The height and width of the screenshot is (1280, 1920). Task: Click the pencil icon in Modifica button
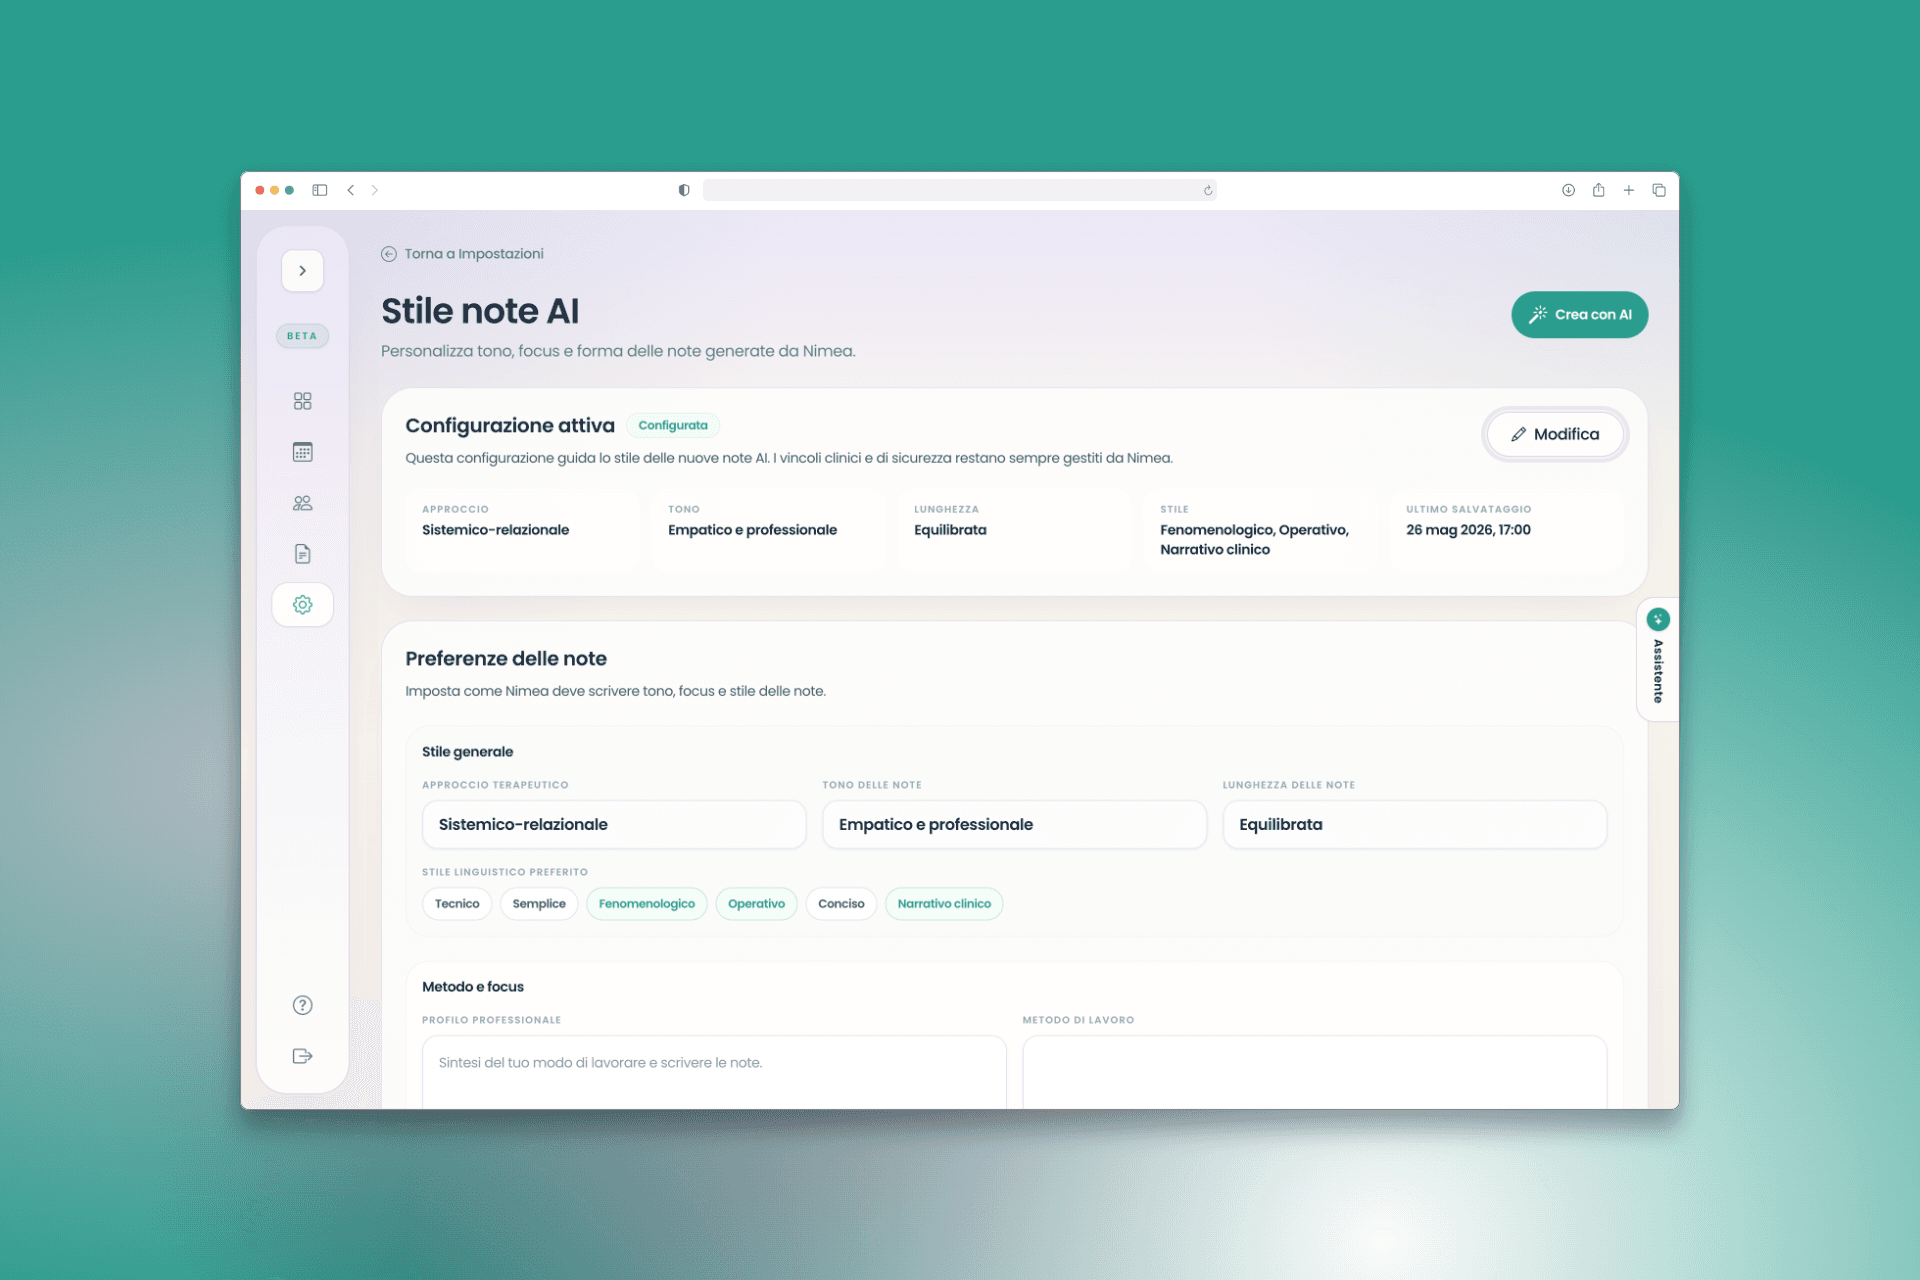pos(1518,434)
